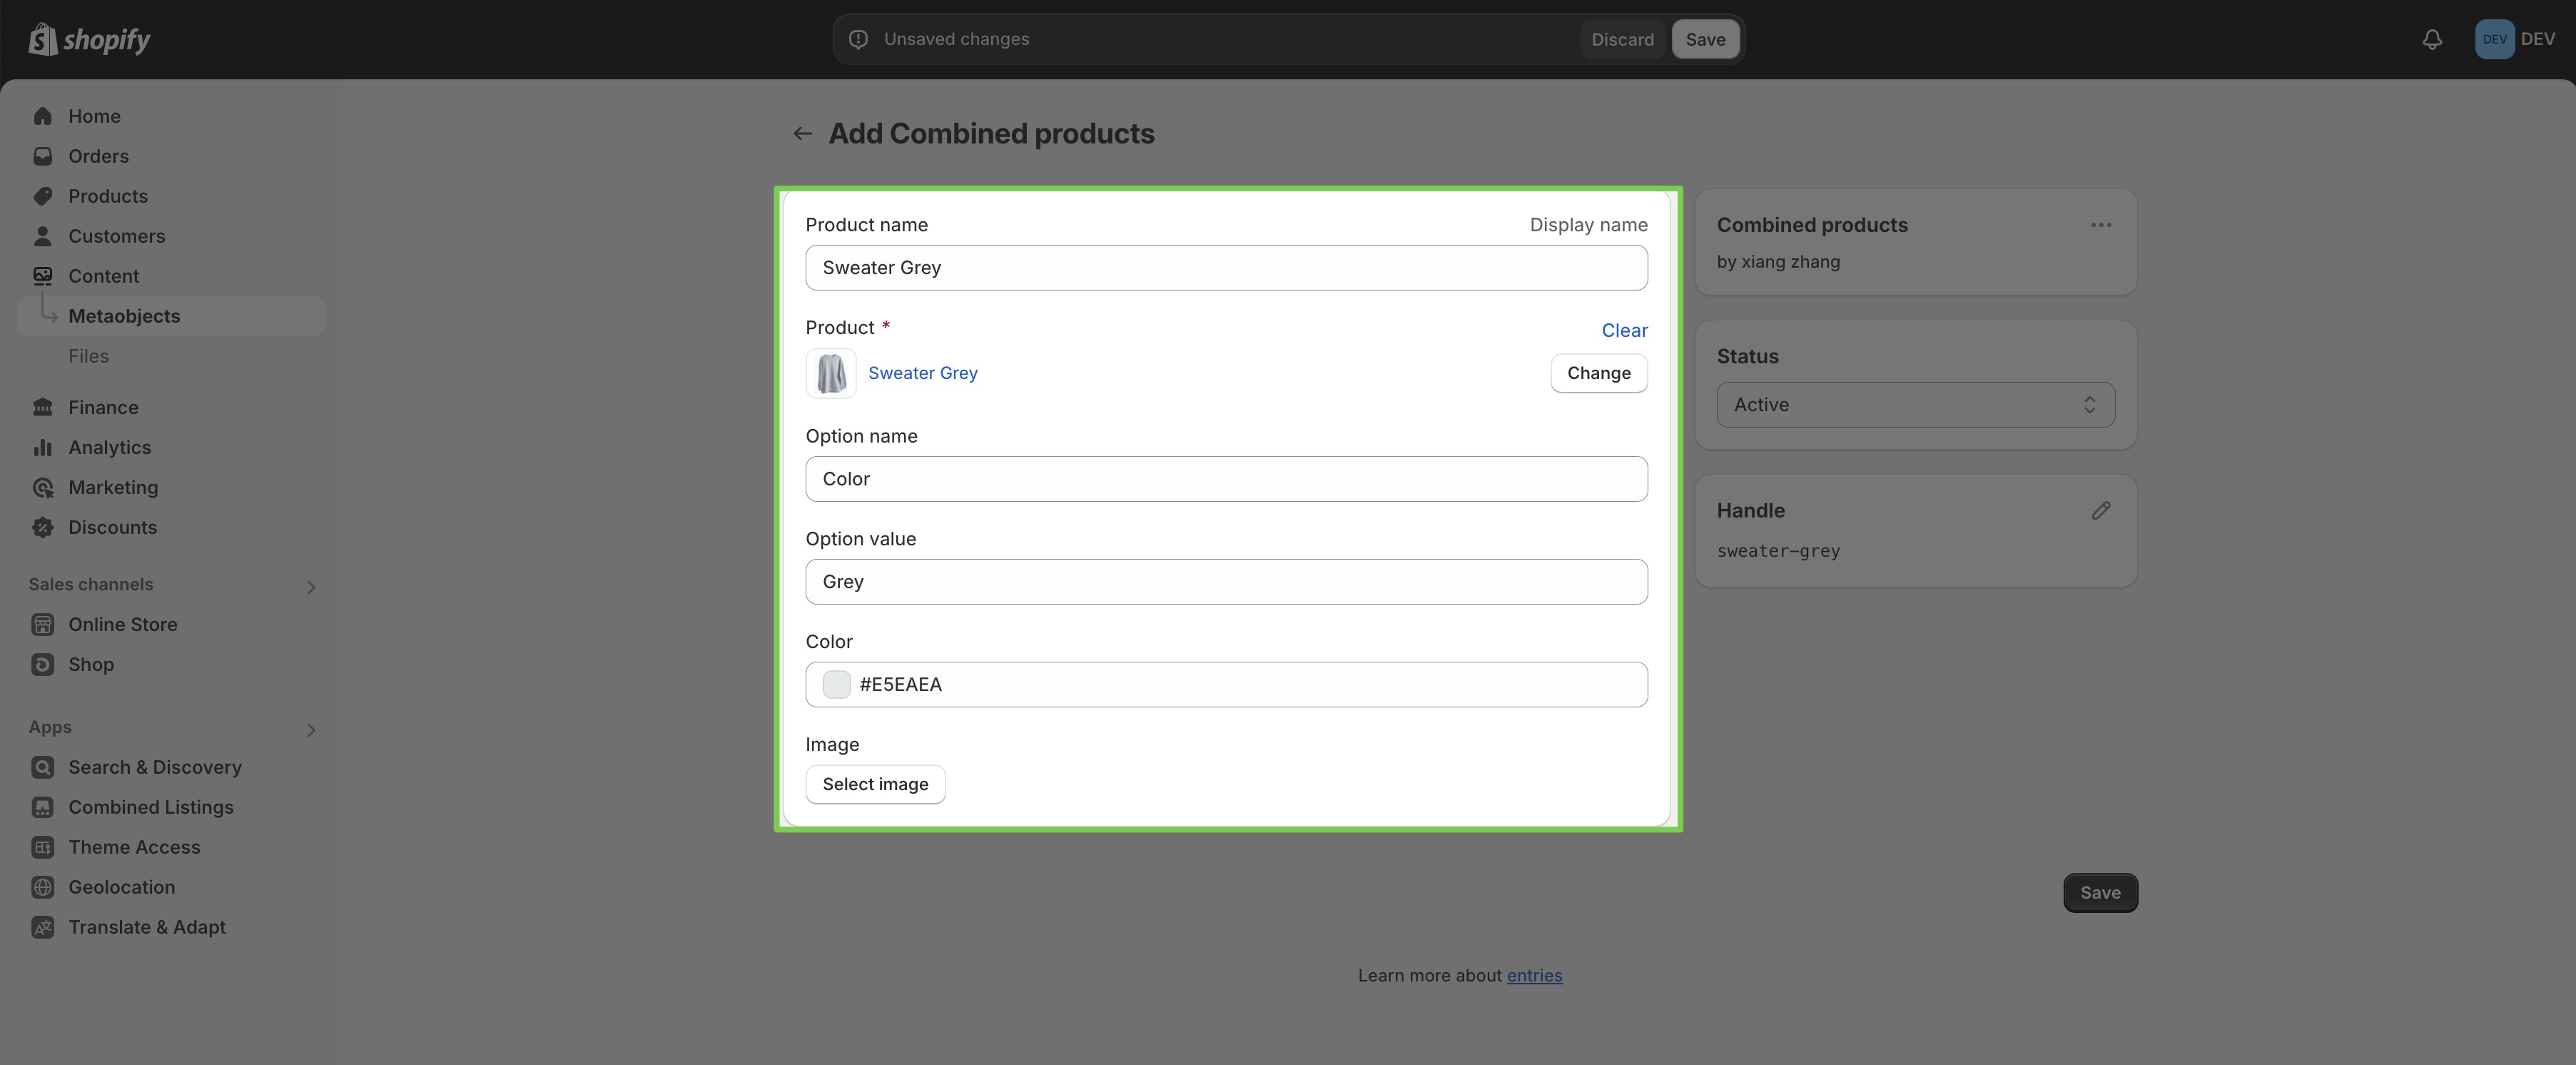The image size is (2576, 1065).
Task: Click the Product name input field
Action: pos(1226,267)
